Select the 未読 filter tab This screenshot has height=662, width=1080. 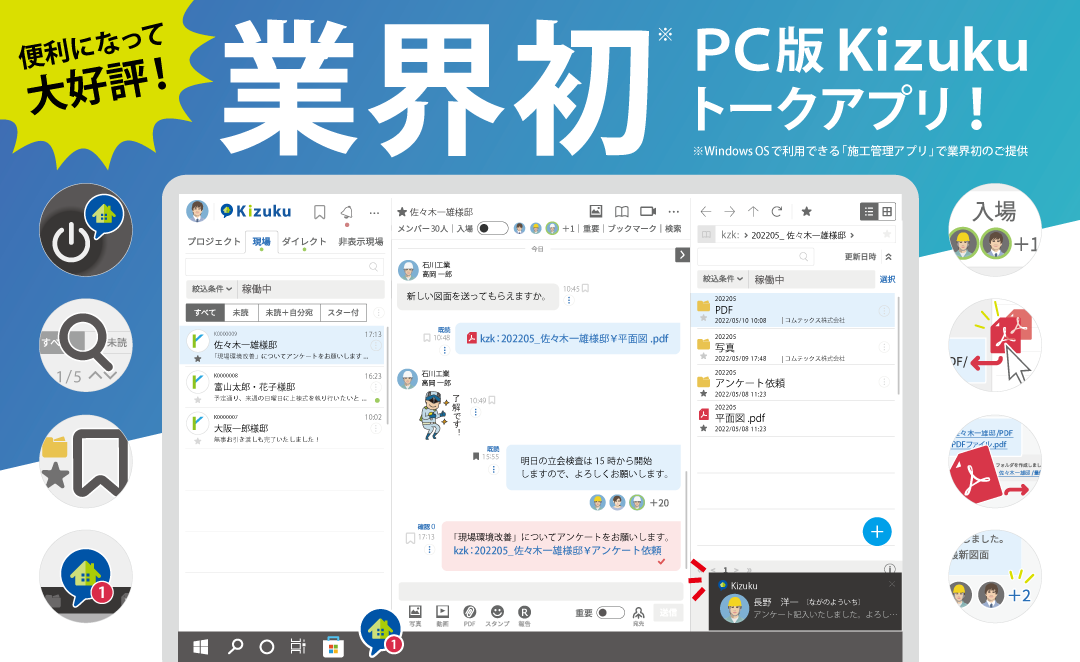[x=243, y=311]
